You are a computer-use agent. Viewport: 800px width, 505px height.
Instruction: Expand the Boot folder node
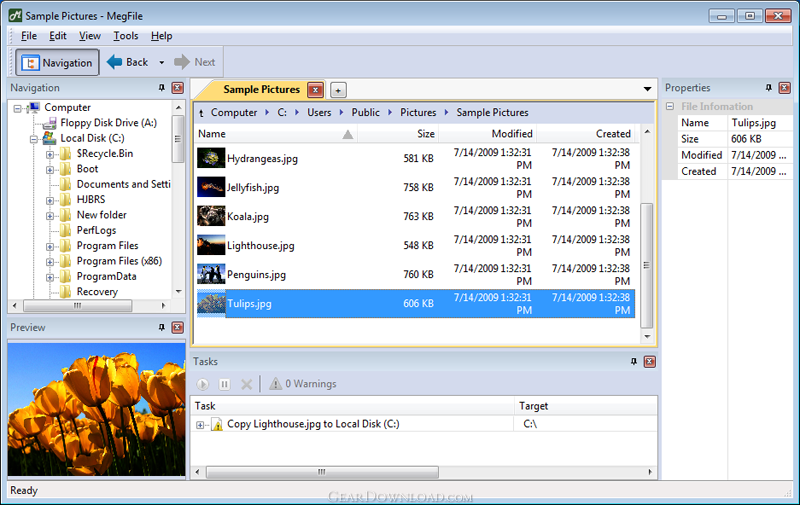click(x=50, y=169)
